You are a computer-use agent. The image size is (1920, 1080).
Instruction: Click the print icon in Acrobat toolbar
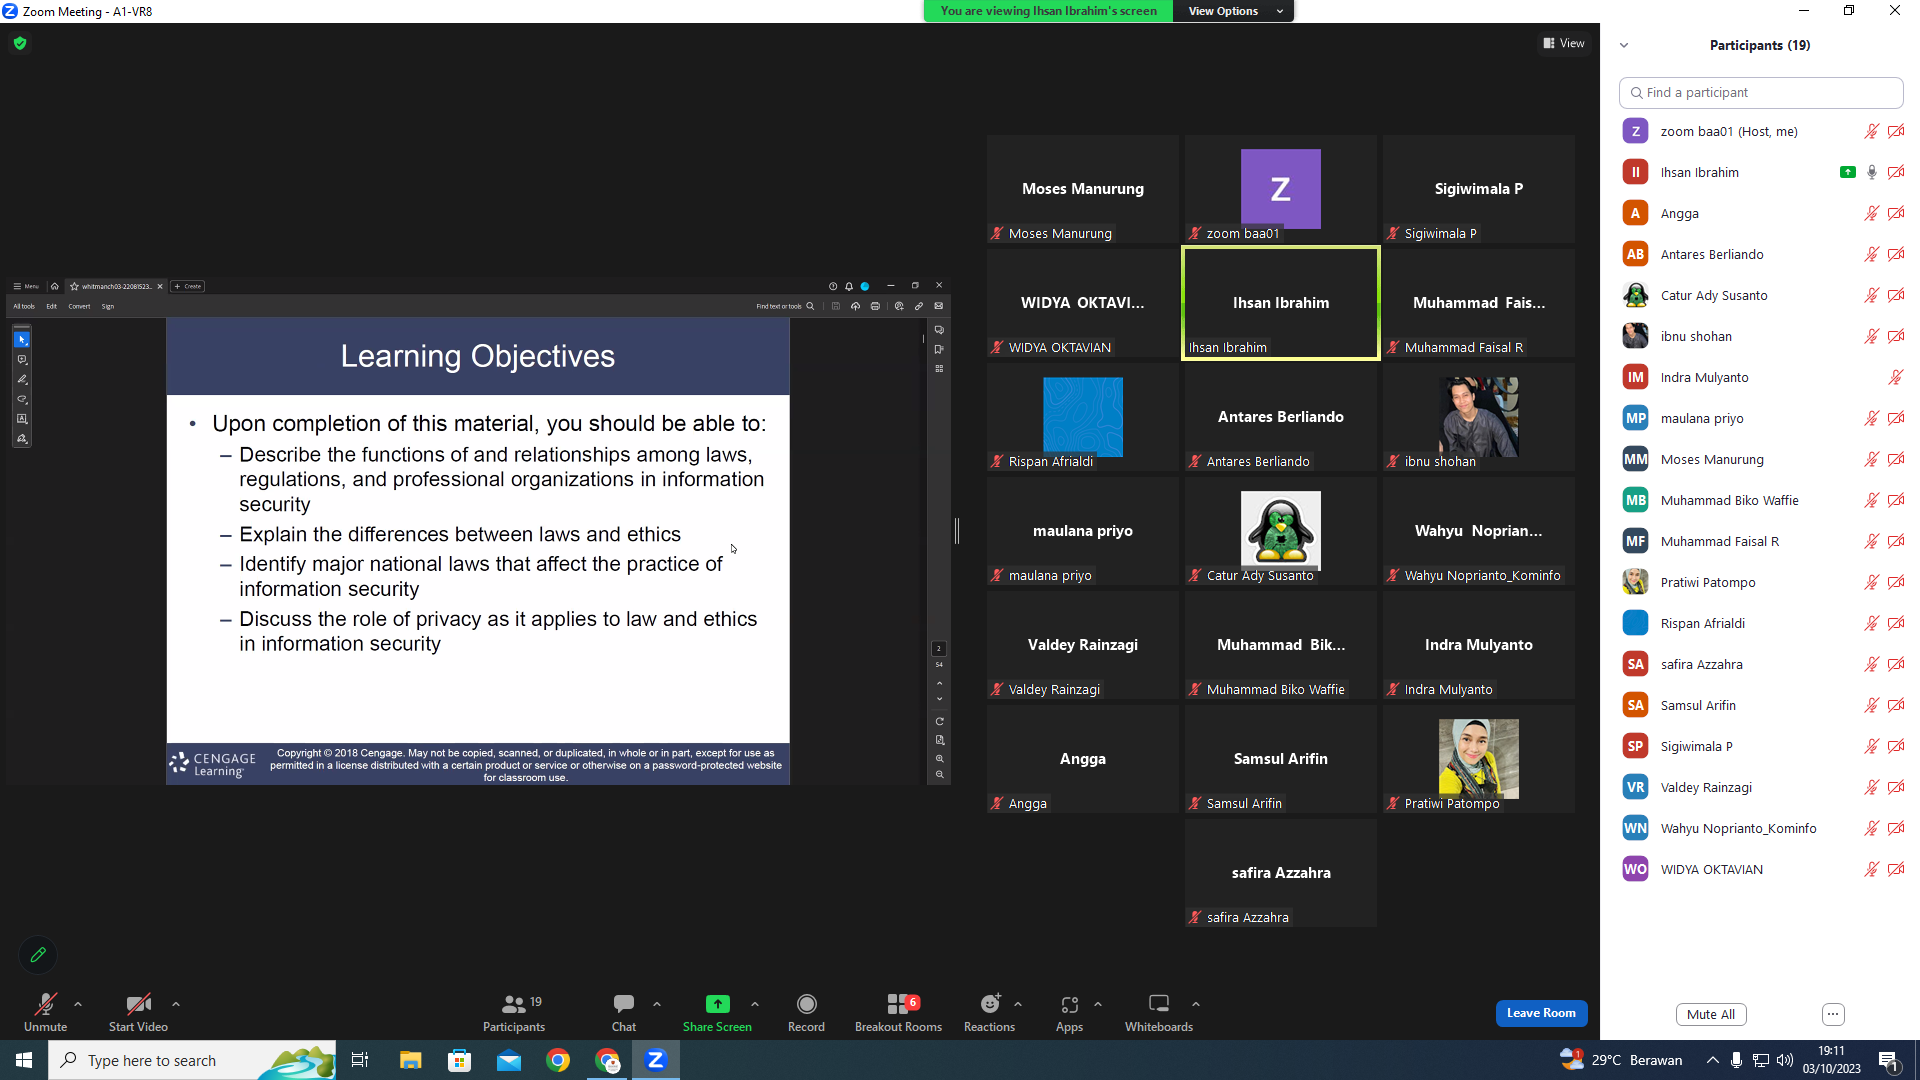pos(875,306)
